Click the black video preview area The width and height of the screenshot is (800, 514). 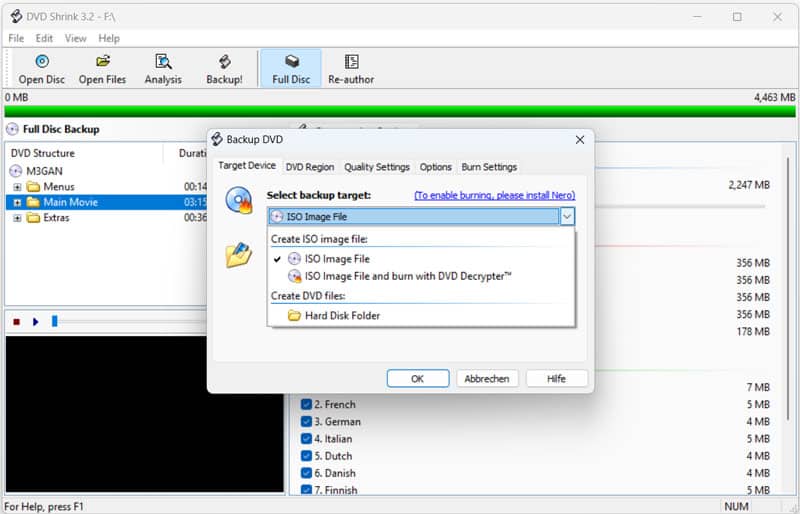[145, 413]
